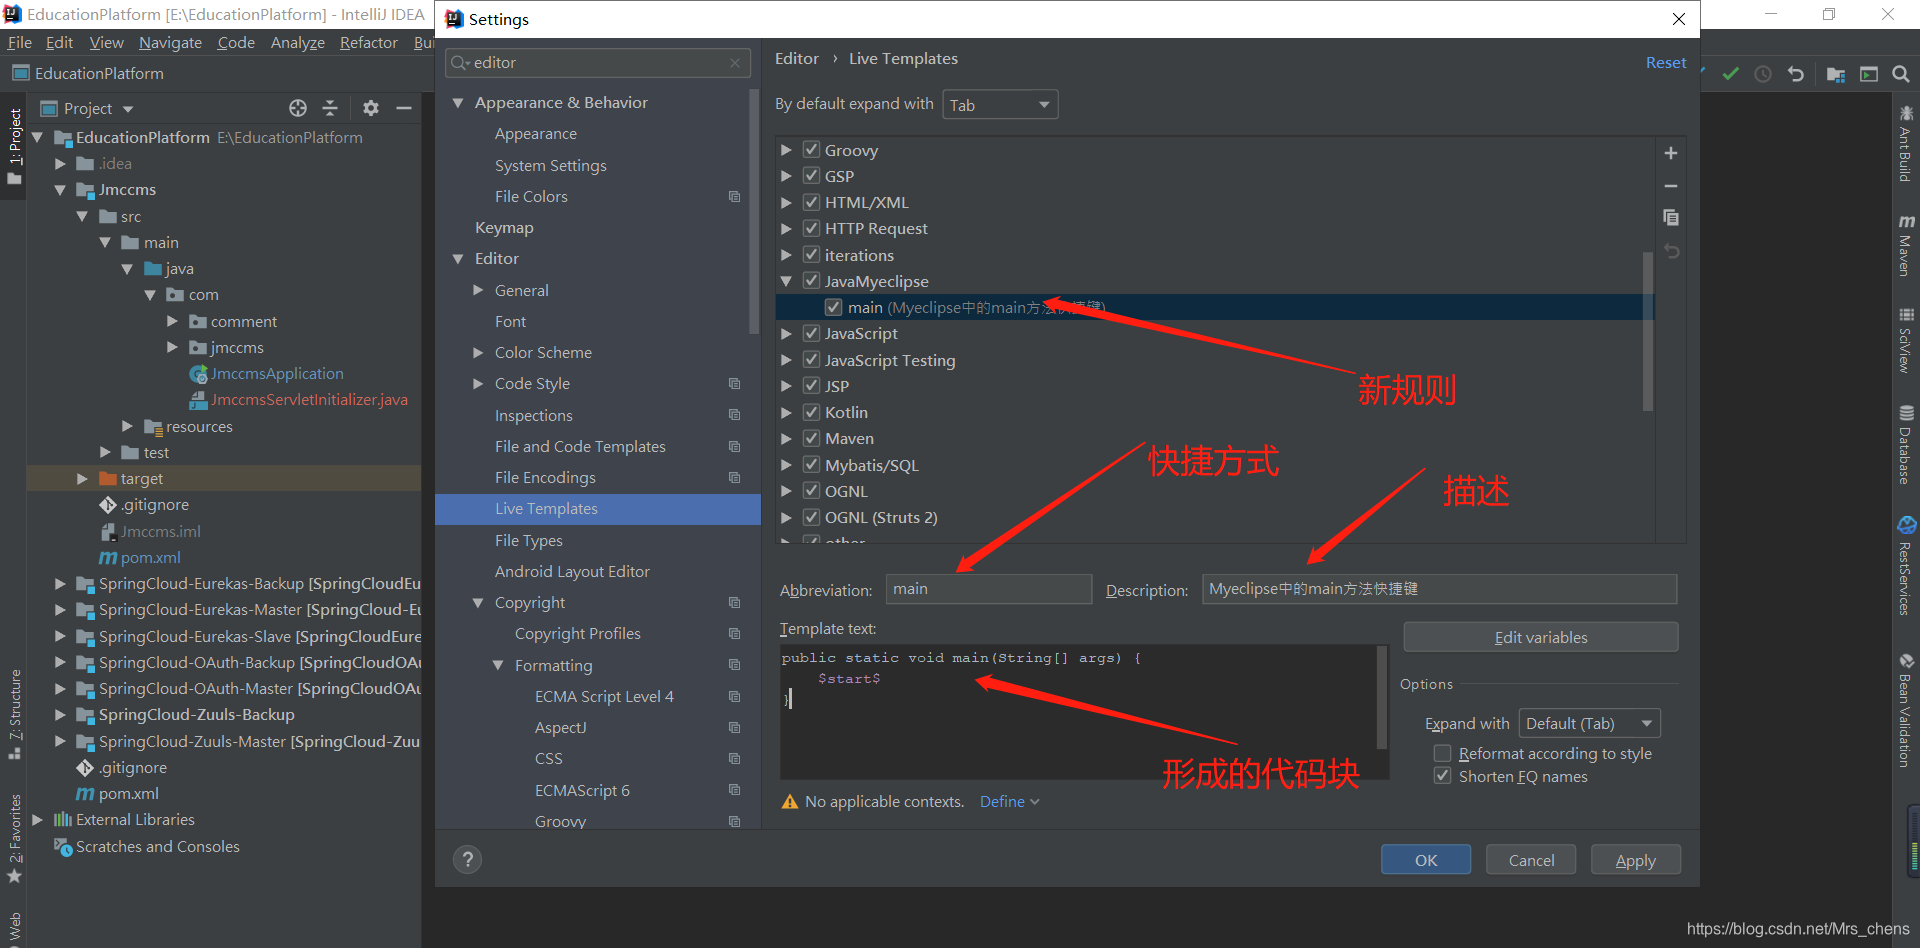Toggle the Groovy template group checkbox
The height and width of the screenshot is (948, 1920).
[812, 150]
